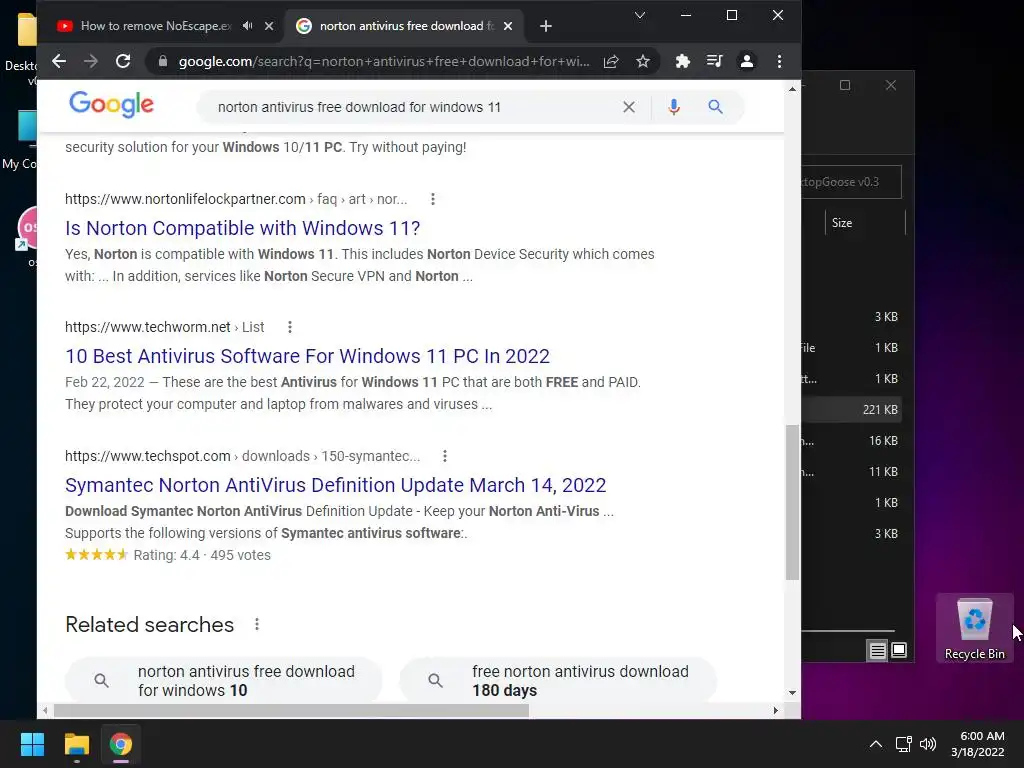Open volume control tray icon

tap(928, 744)
